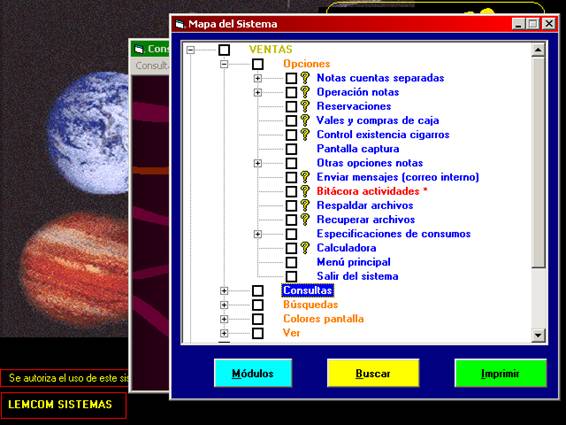
Task: Click the help icon next to Bitácora actividades
Action: tap(305, 191)
